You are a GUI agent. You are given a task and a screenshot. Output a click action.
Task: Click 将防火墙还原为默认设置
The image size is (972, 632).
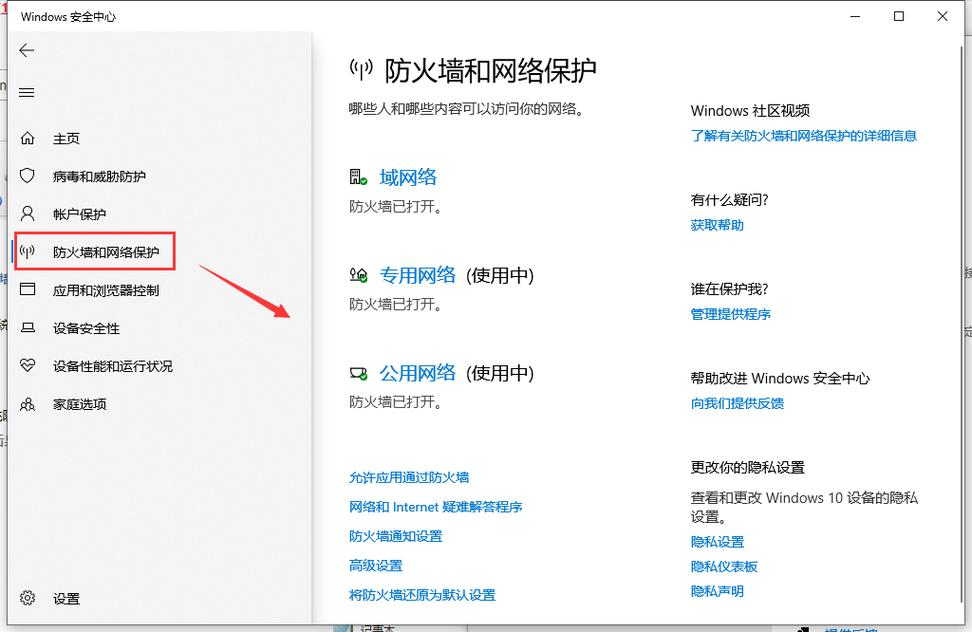pos(422,594)
